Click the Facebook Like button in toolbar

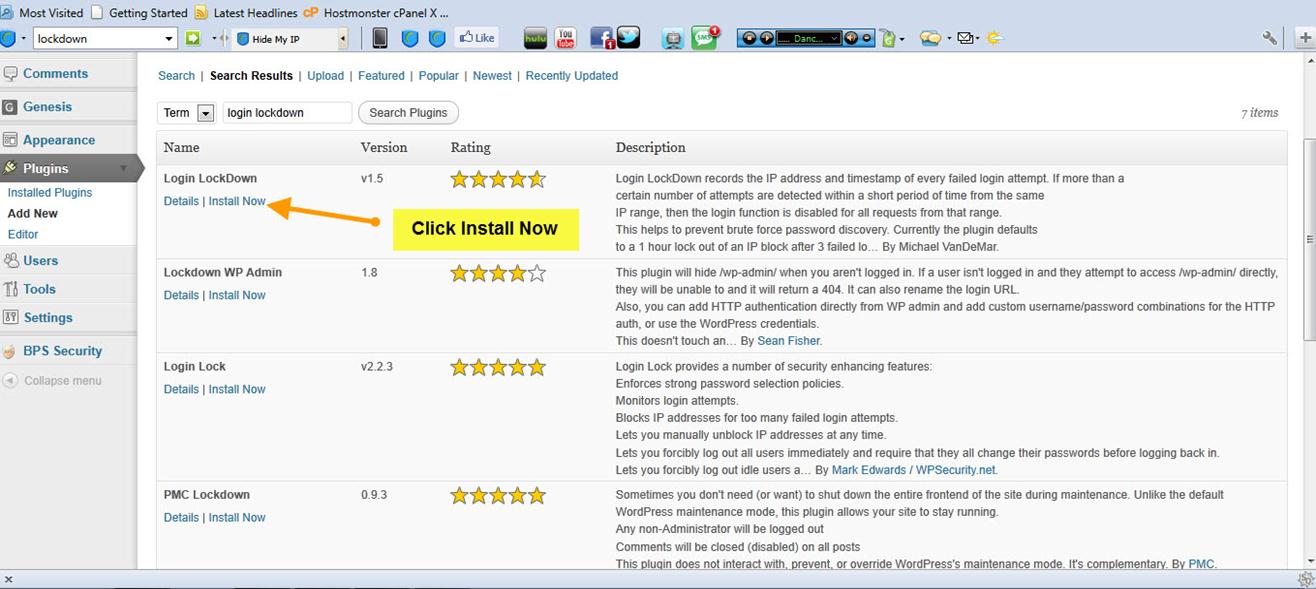pos(477,38)
